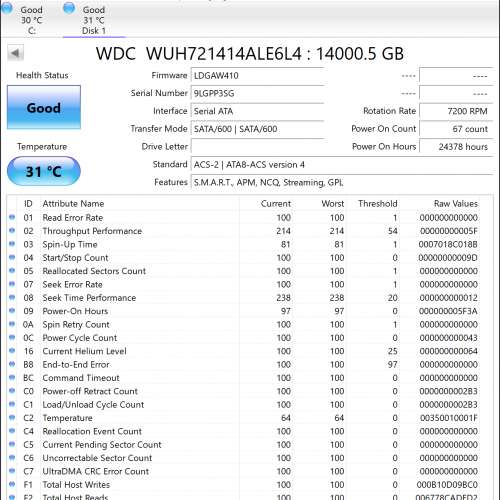Click the status dot for Command Timeout

coord(12,377)
